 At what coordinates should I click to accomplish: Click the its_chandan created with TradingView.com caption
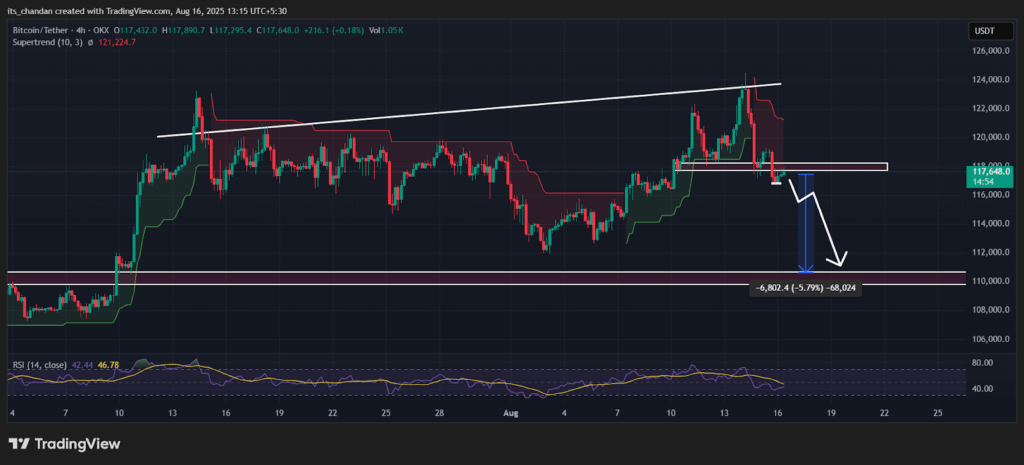pos(148,10)
